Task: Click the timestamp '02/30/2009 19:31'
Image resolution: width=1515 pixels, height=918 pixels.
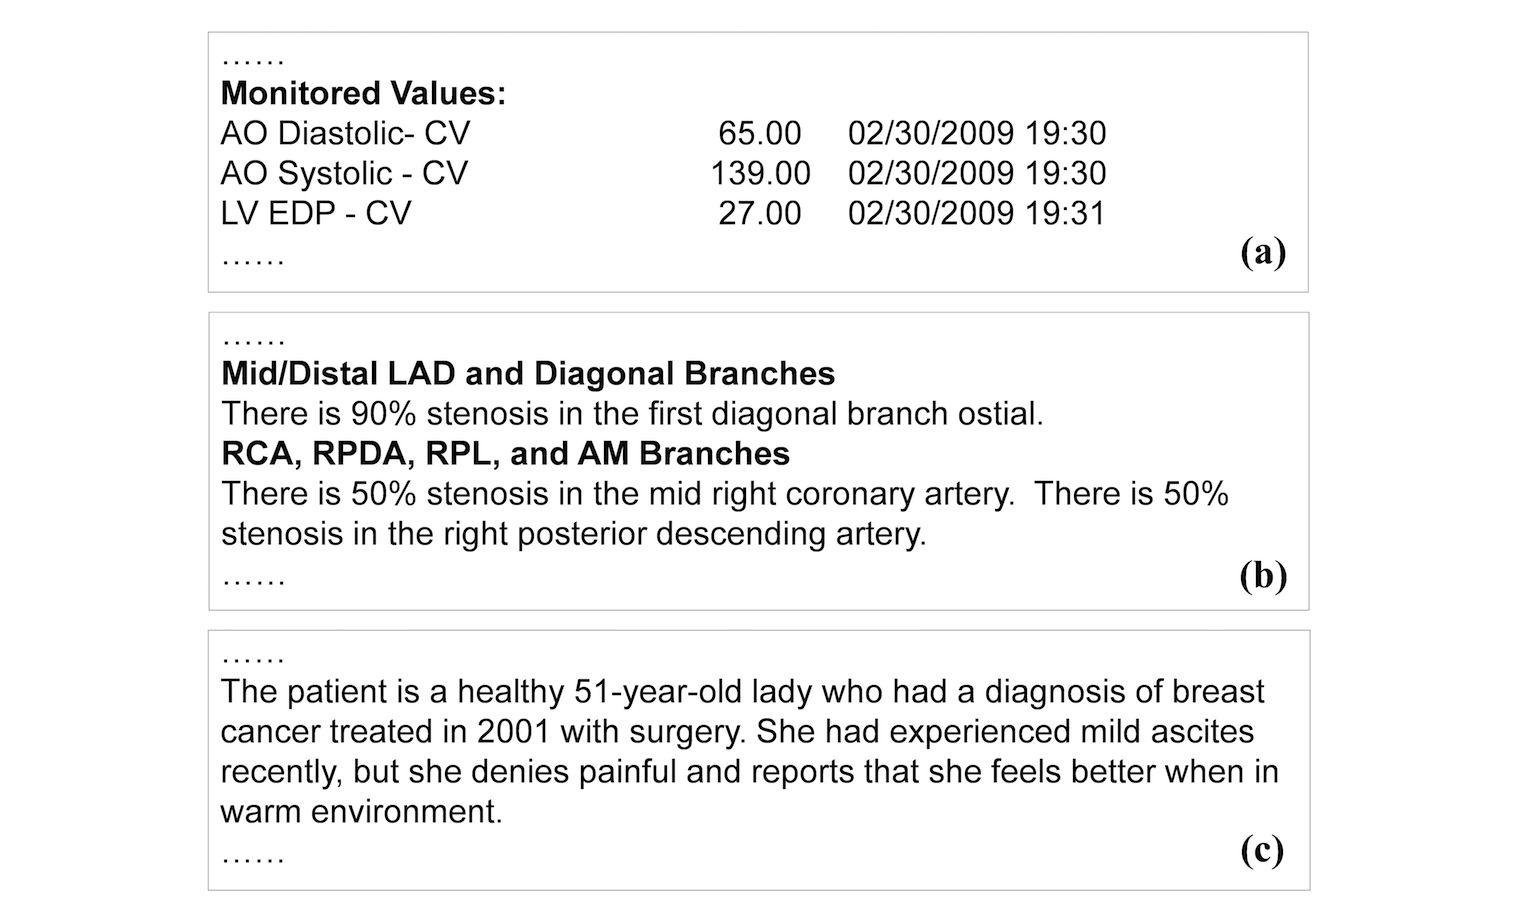Action: (976, 213)
